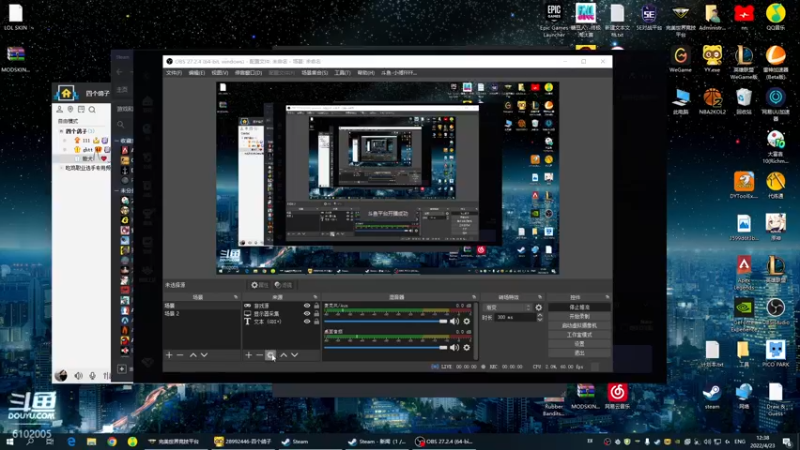The height and width of the screenshot is (450, 800).
Task: Select 场景 in the Scenes list
Action: point(202,306)
